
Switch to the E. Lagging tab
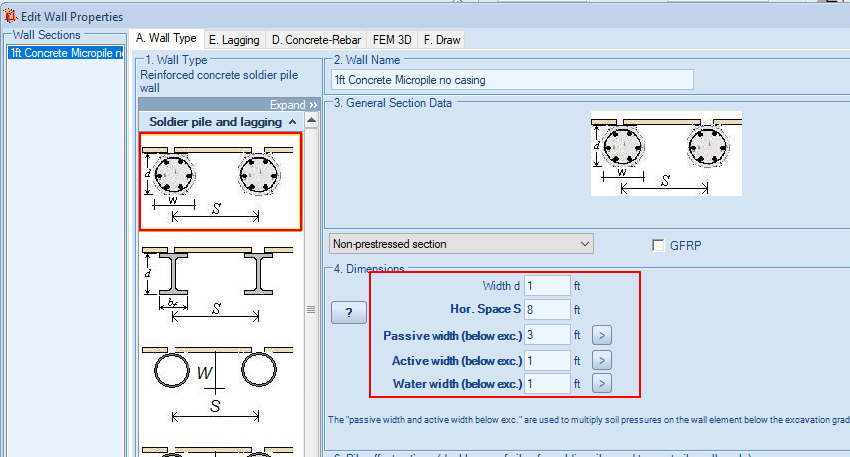[234, 40]
